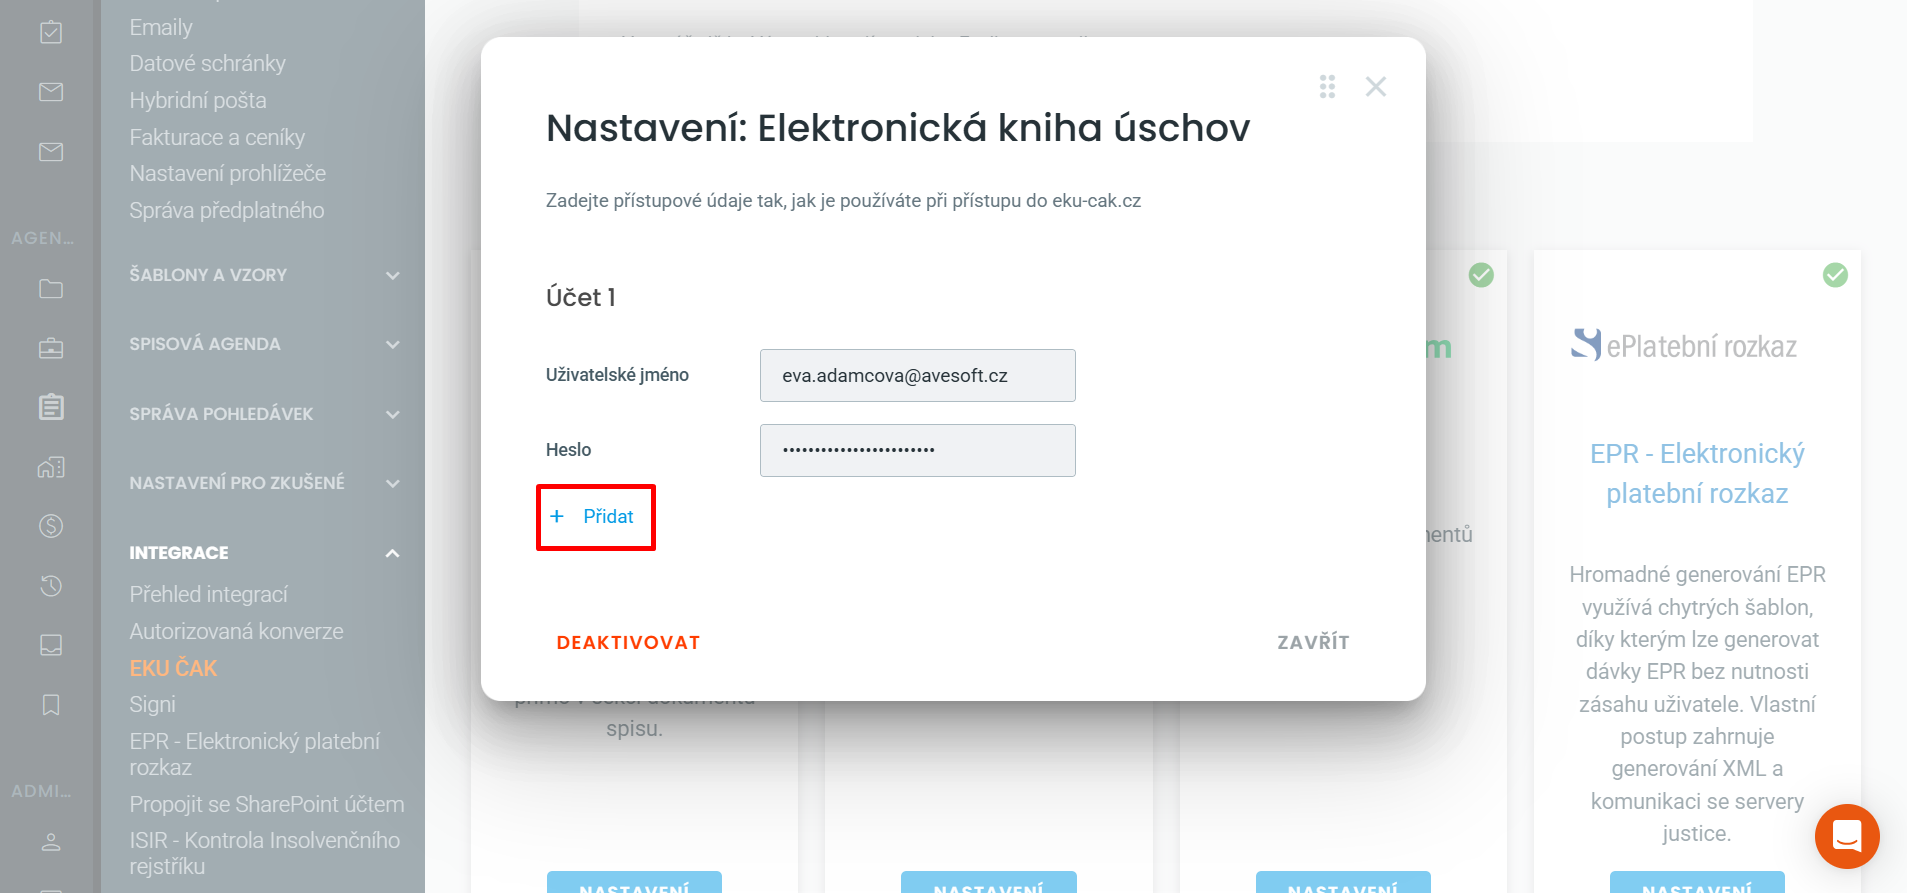Open the history clock sidebar icon
Viewport: 1917px width, 893px height.
click(x=51, y=586)
